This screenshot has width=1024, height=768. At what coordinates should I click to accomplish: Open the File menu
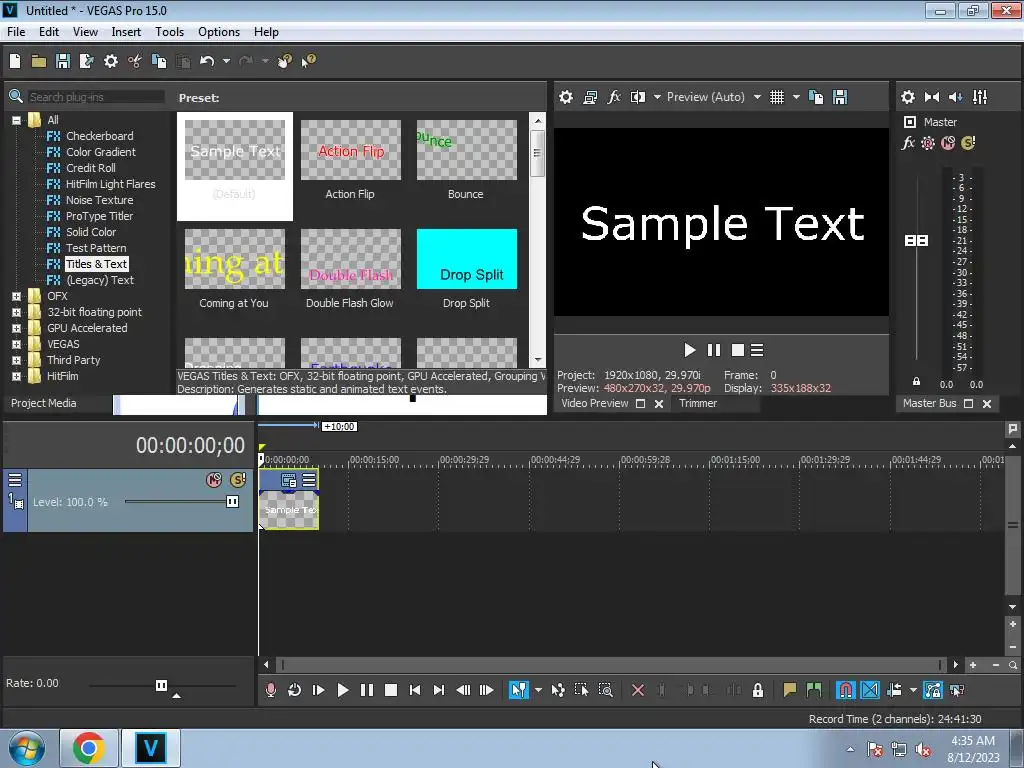(x=16, y=32)
